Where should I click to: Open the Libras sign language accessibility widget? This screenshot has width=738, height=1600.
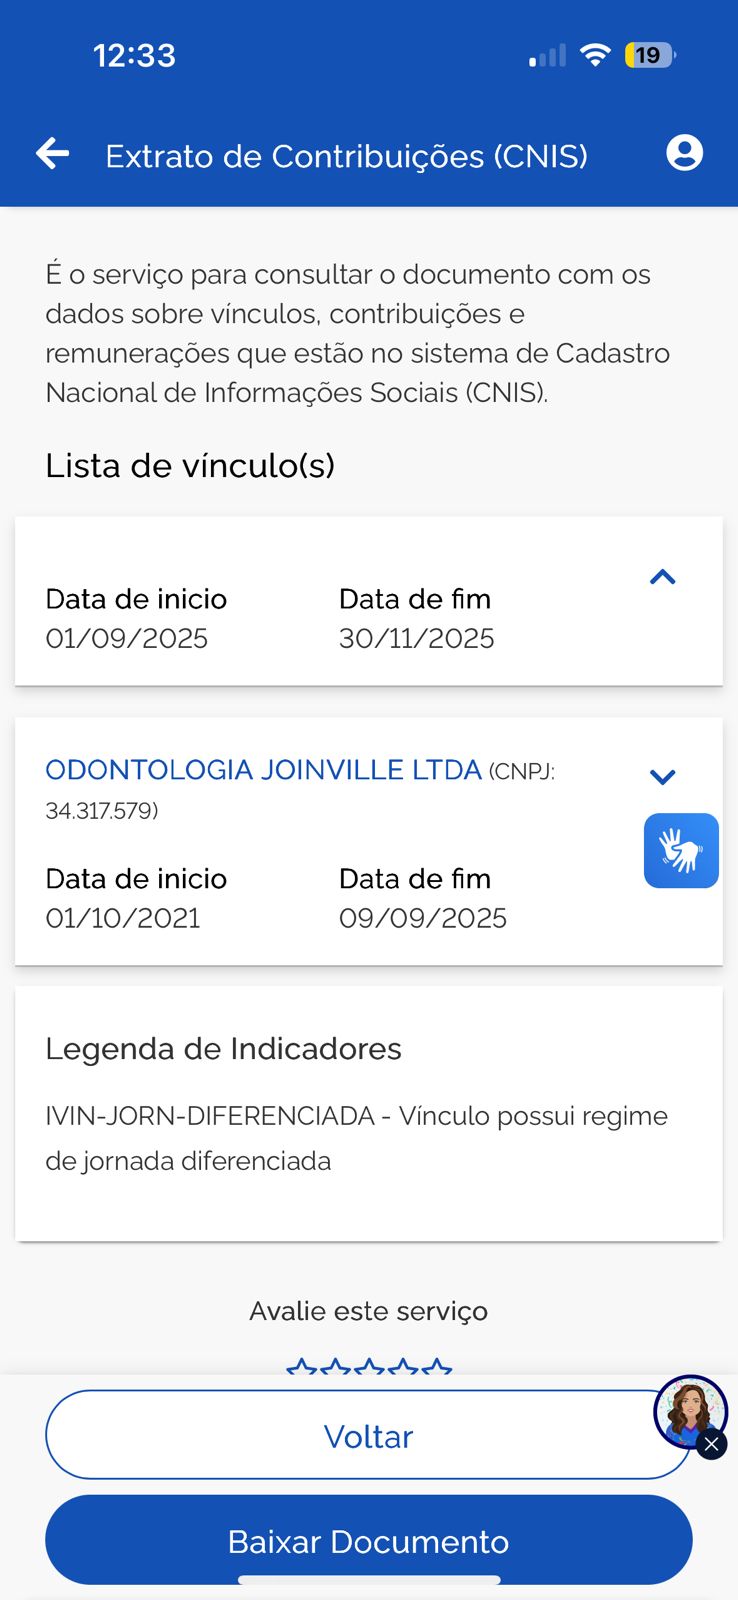(681, 851)
